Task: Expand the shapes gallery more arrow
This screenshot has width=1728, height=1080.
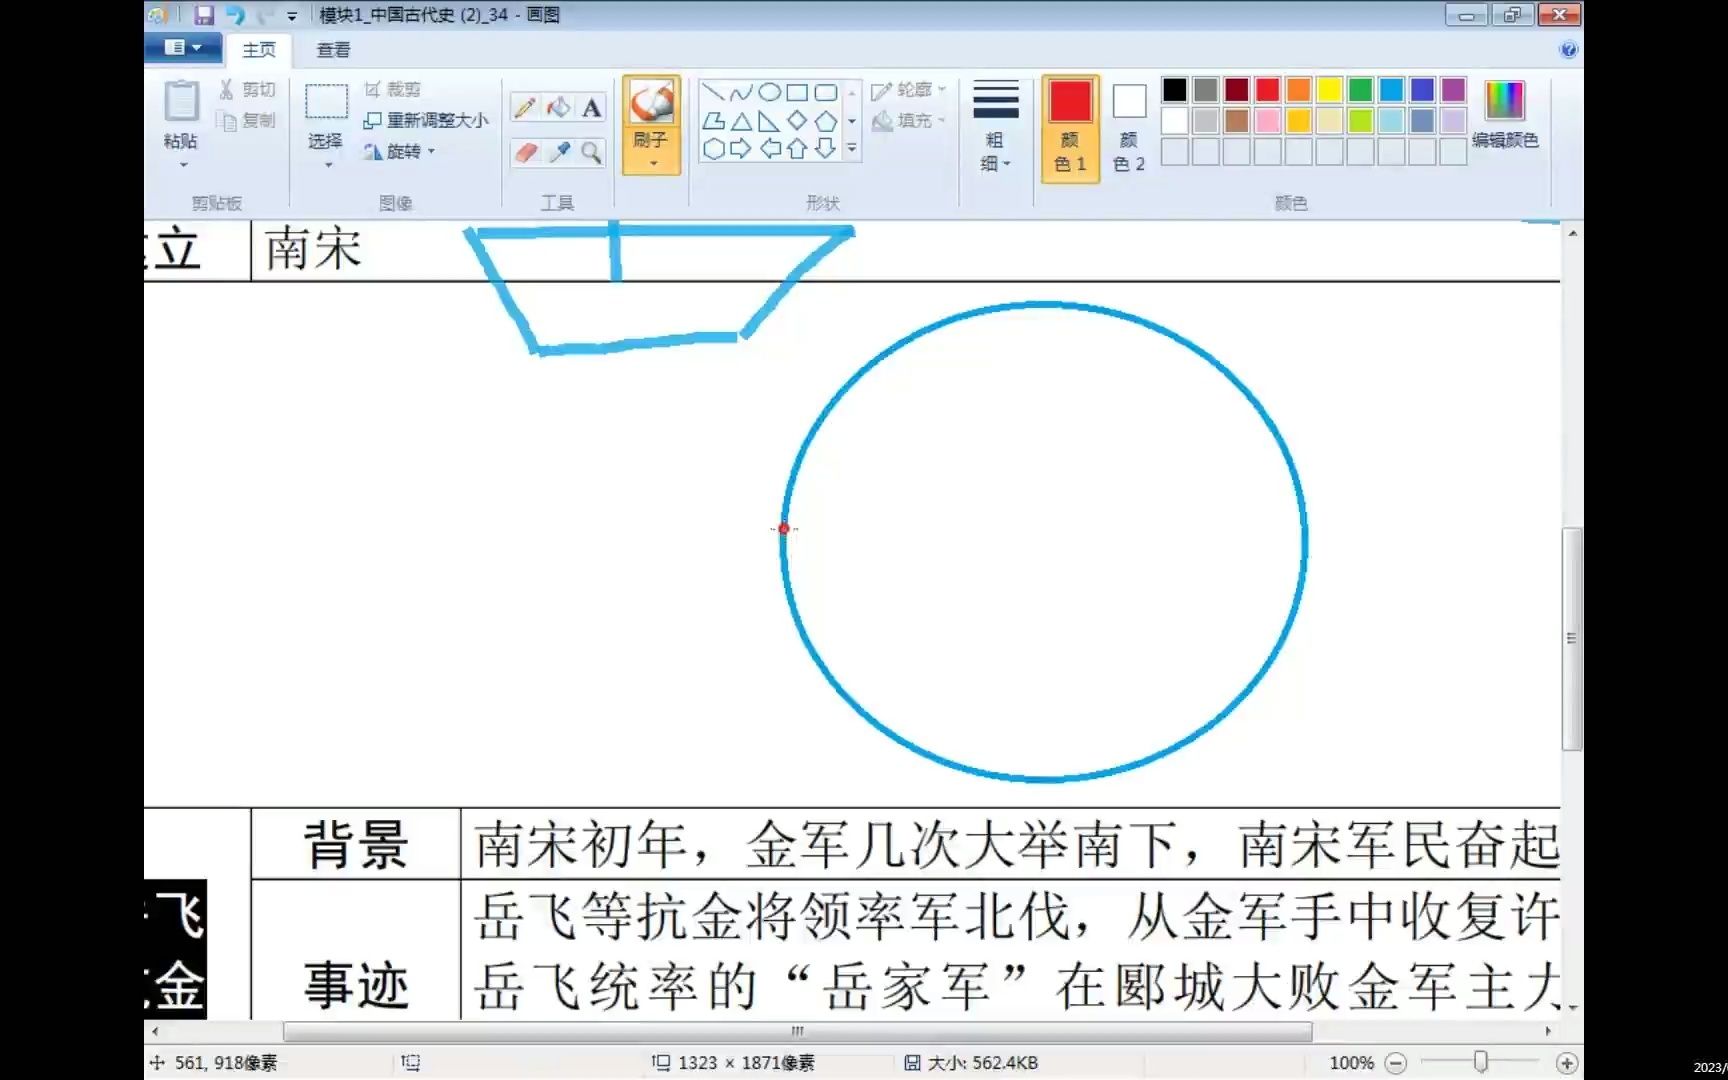Action: tap(852, 148)
